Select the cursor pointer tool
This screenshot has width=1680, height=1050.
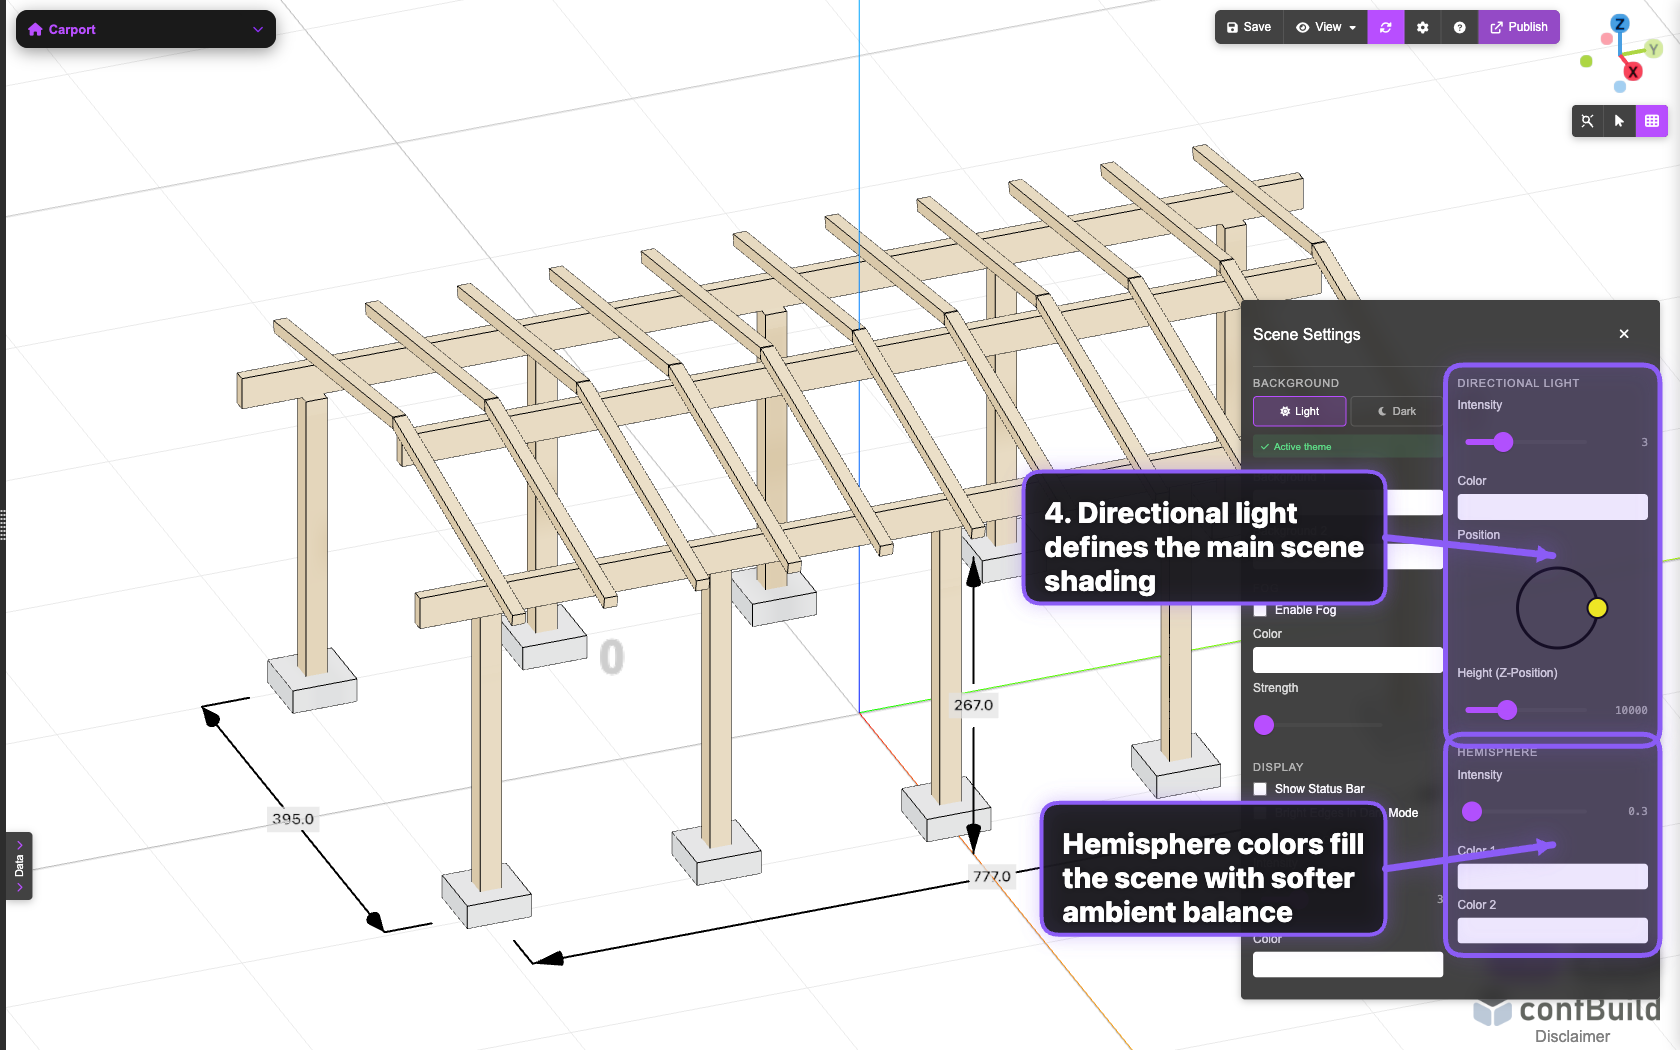1619,121
